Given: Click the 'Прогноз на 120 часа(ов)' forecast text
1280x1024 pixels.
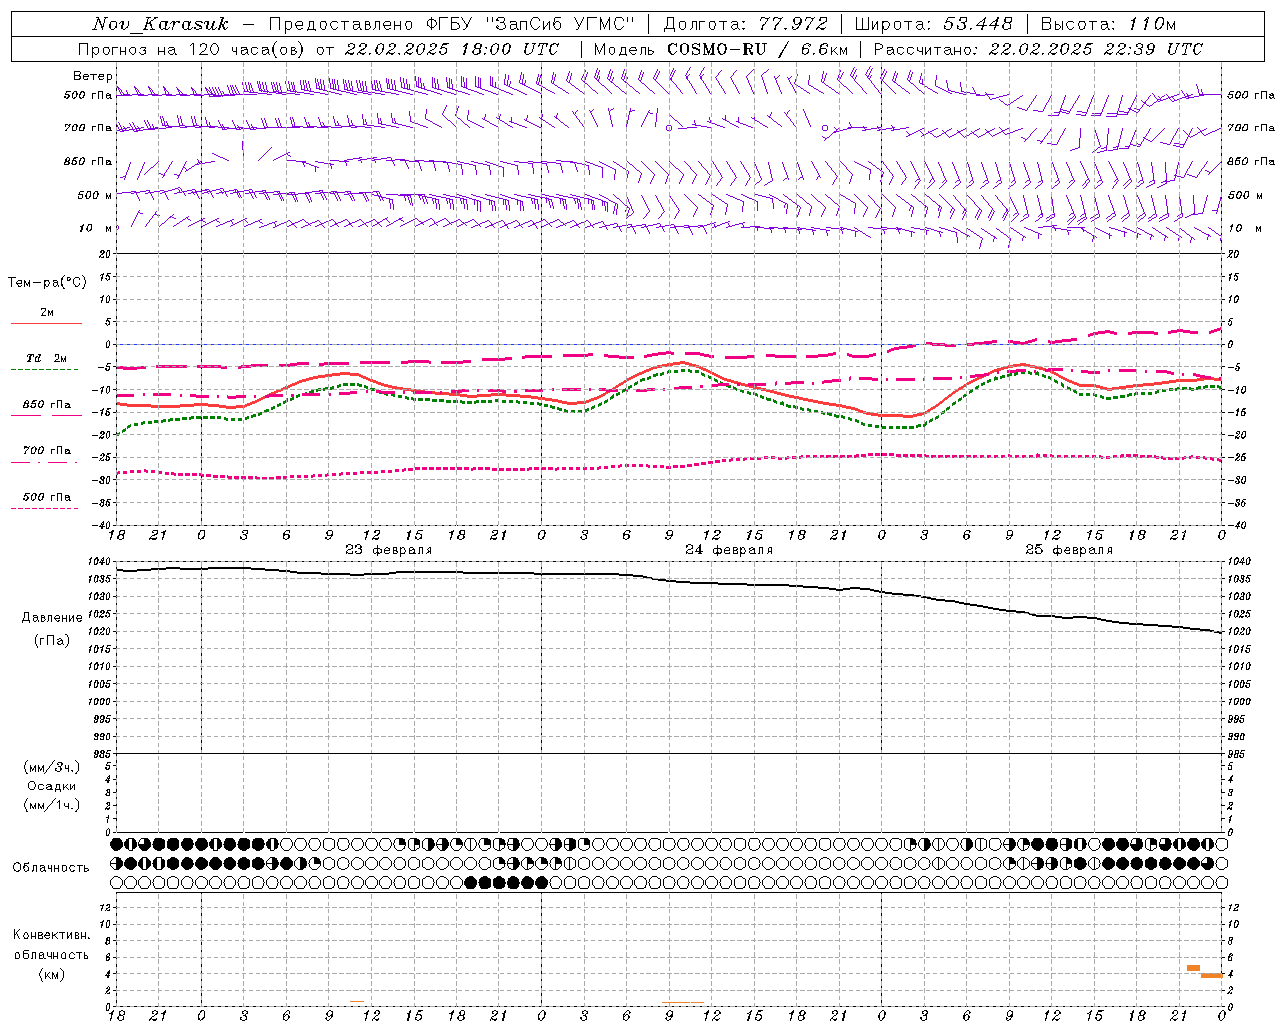Looking at the screenshot, I should click(192, 49).
